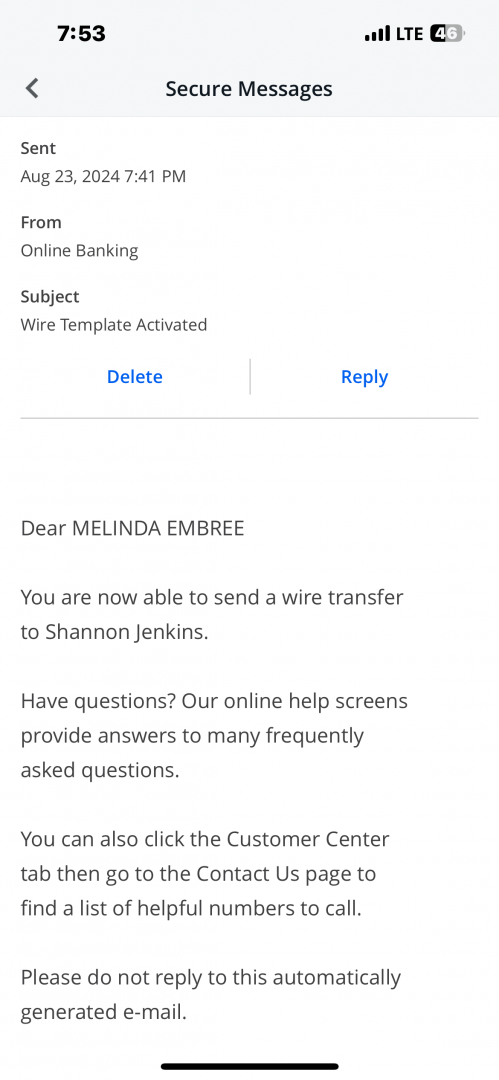Screen dimensions: 499x1080
Task: Tap the Customer Center tab instruction text
Action: 205,874
